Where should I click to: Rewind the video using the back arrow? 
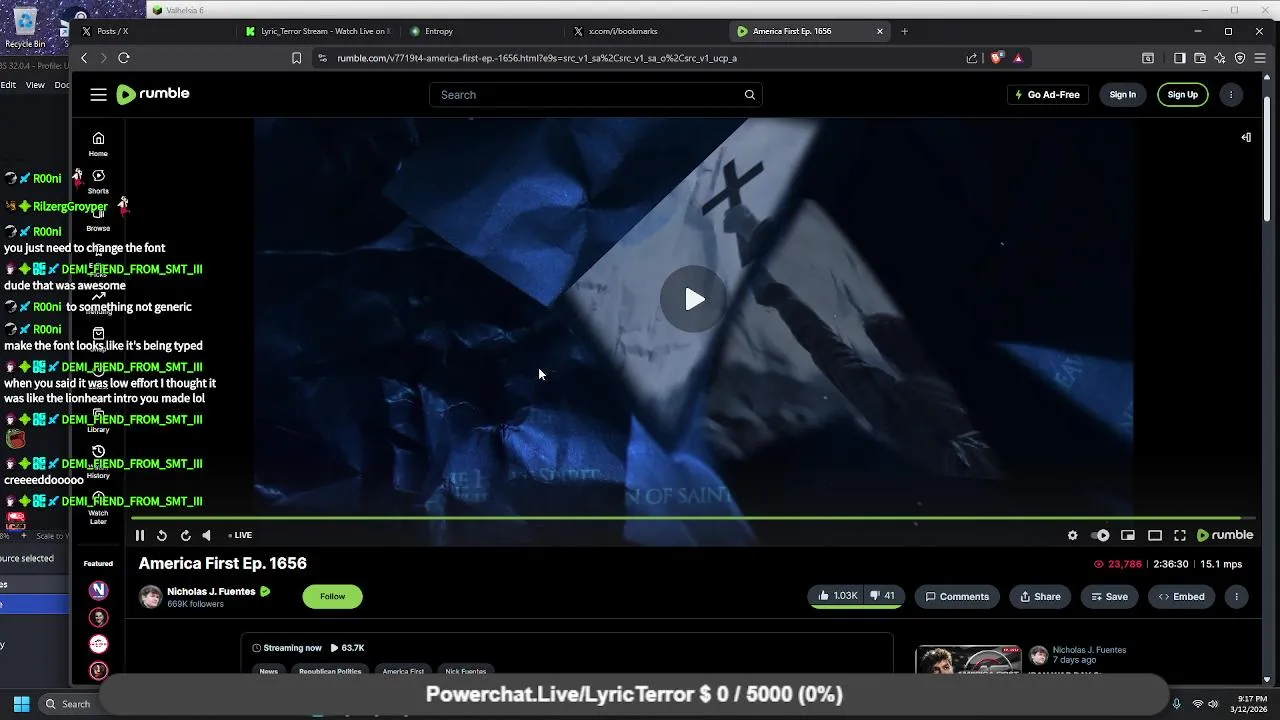(x=162, y=535)
